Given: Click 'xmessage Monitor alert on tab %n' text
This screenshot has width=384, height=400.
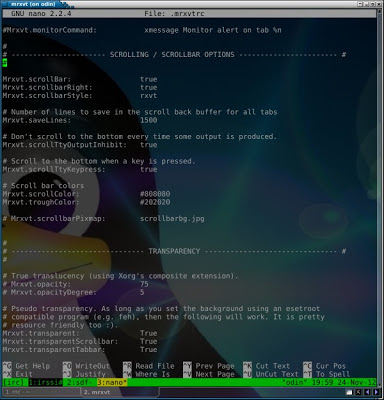Looking at the screenshot, I should [x=213, y=30].
